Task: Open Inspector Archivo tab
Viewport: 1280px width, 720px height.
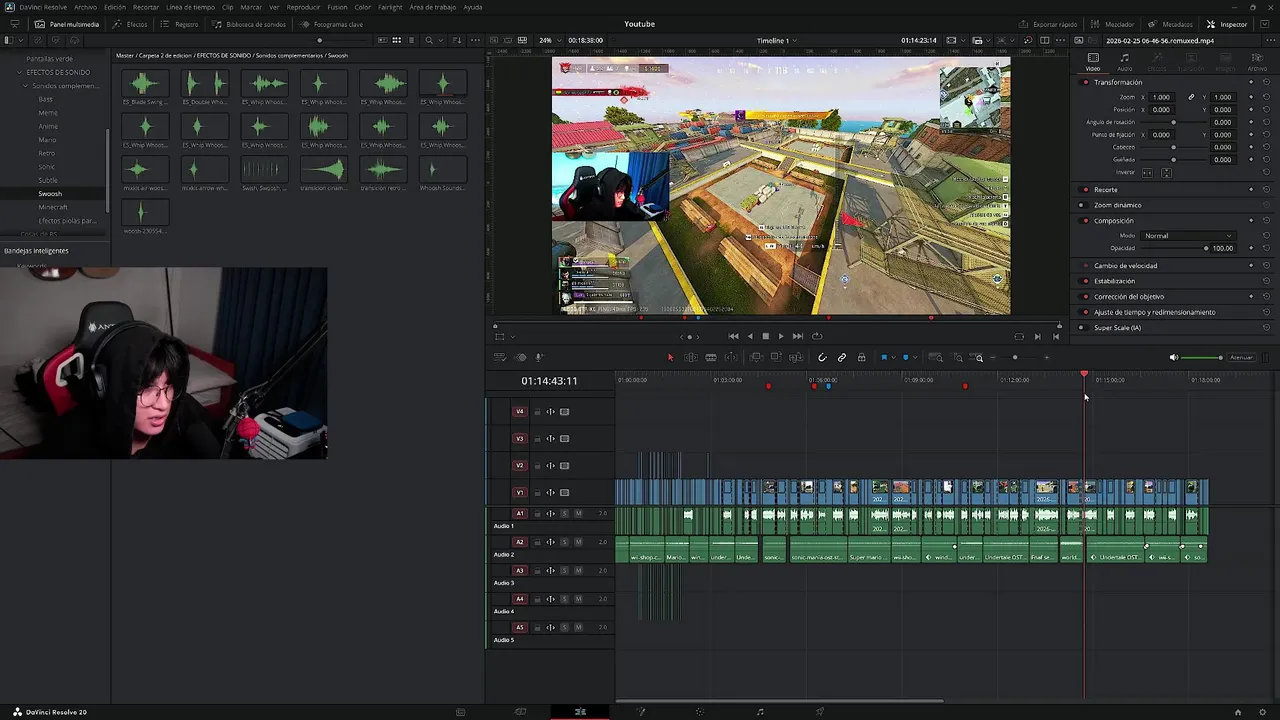Action: (1256, 62)
